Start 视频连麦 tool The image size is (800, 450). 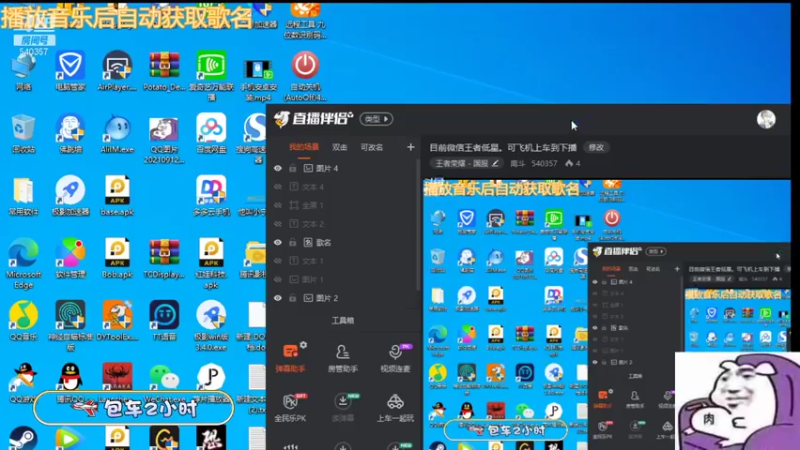coord(395,358)
